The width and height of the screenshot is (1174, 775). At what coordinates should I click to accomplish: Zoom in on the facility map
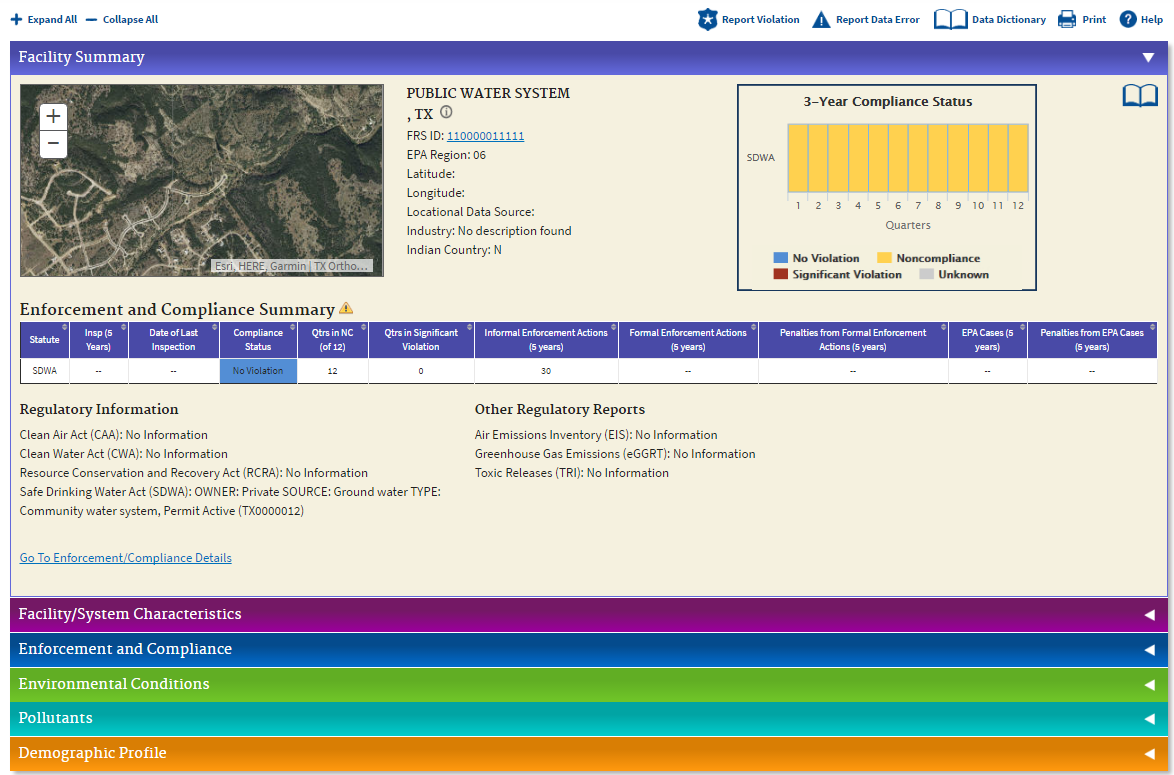(x=53, y=117)
